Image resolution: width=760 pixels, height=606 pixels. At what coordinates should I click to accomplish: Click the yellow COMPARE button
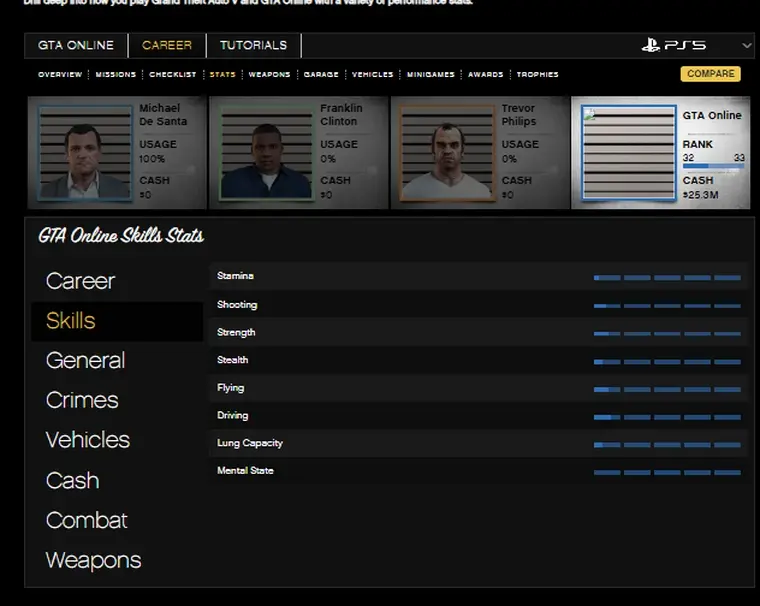point(711,74)
